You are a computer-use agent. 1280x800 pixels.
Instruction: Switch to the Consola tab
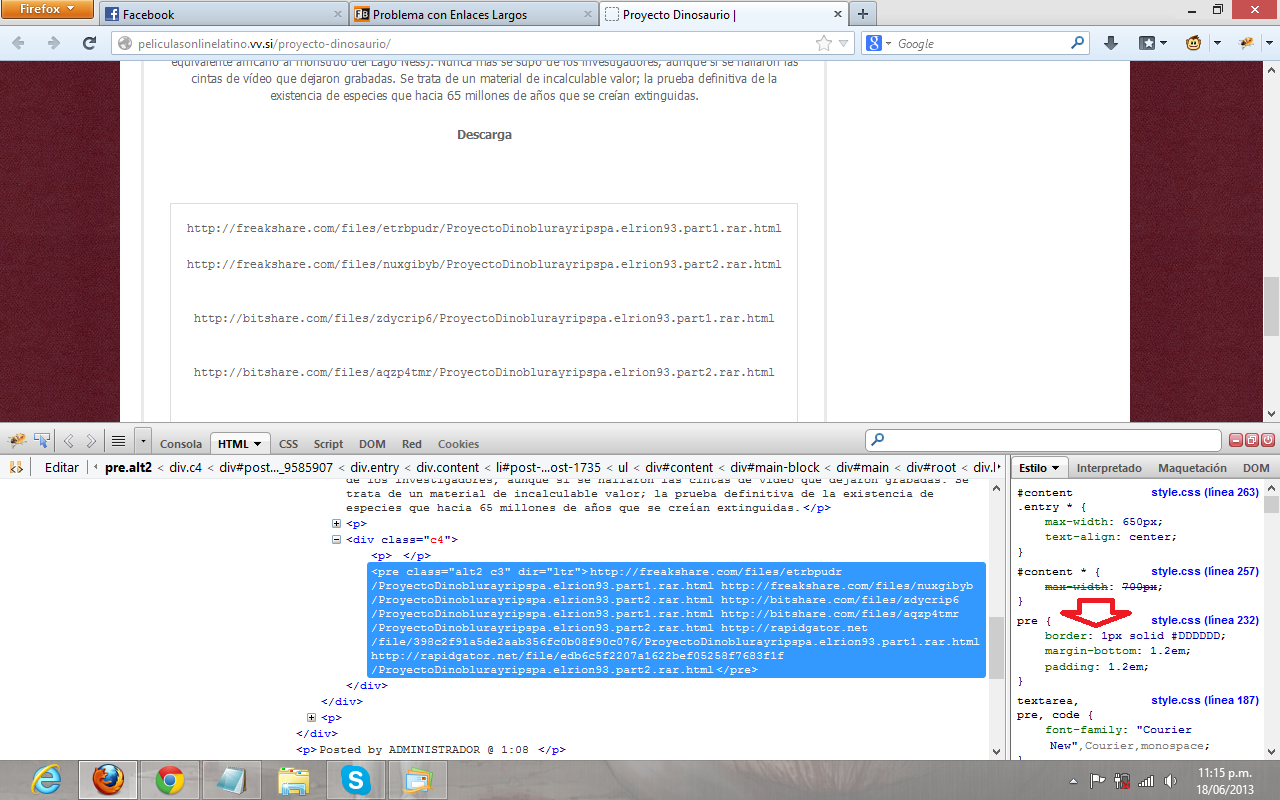181,444
